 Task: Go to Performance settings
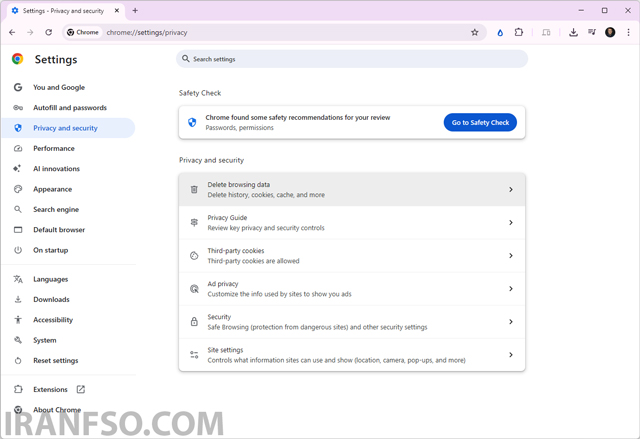point(69,149)
